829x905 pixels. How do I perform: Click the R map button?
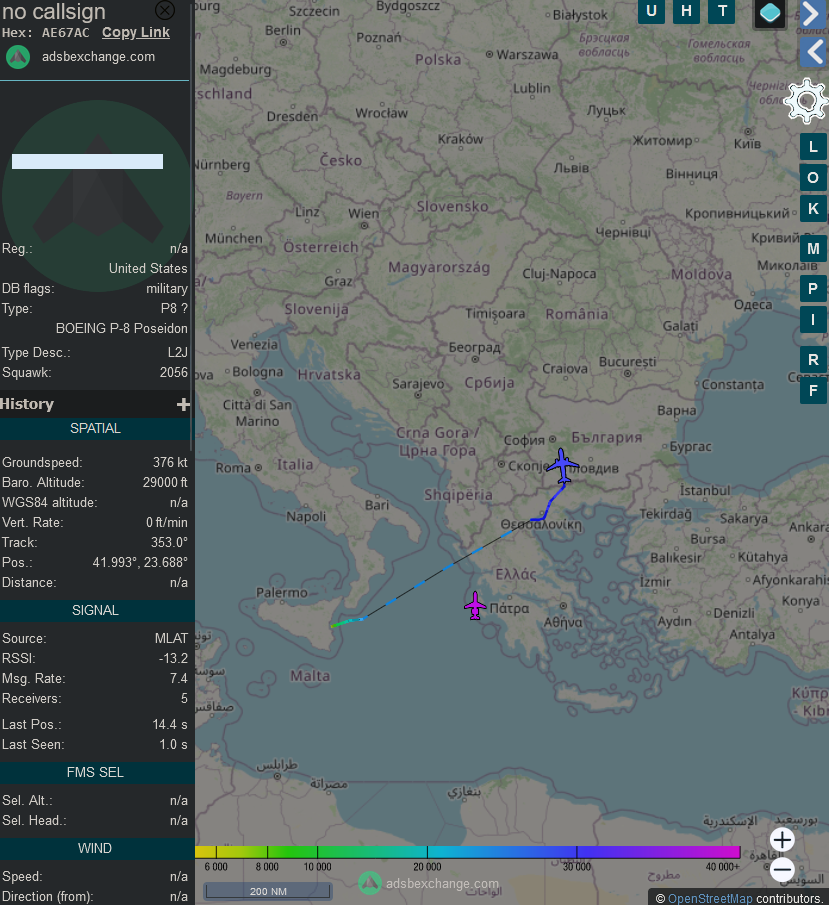[813, 360]
